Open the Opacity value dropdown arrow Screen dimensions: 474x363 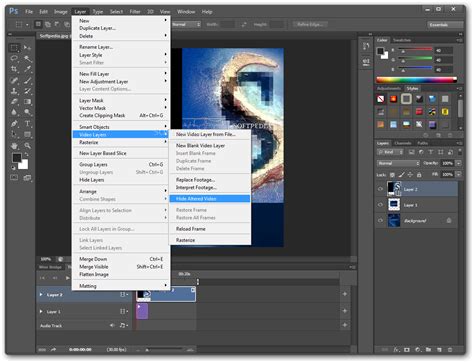tap(459, 163)
